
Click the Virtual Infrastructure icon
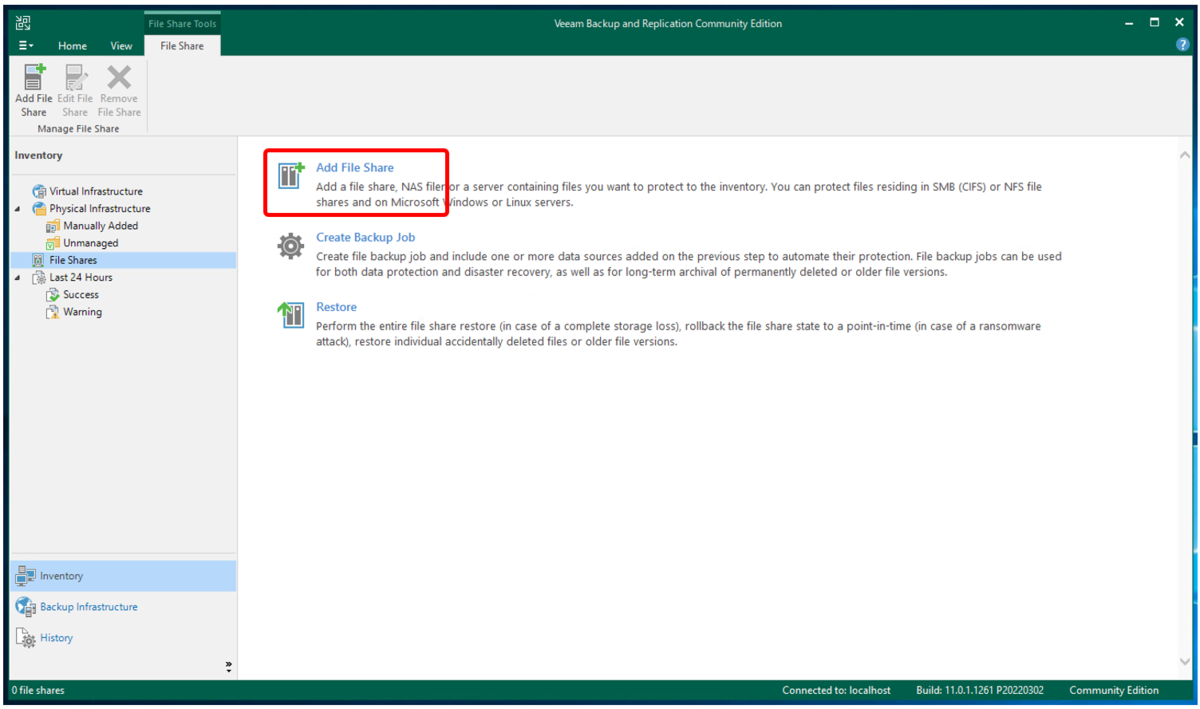click(39, 191)
